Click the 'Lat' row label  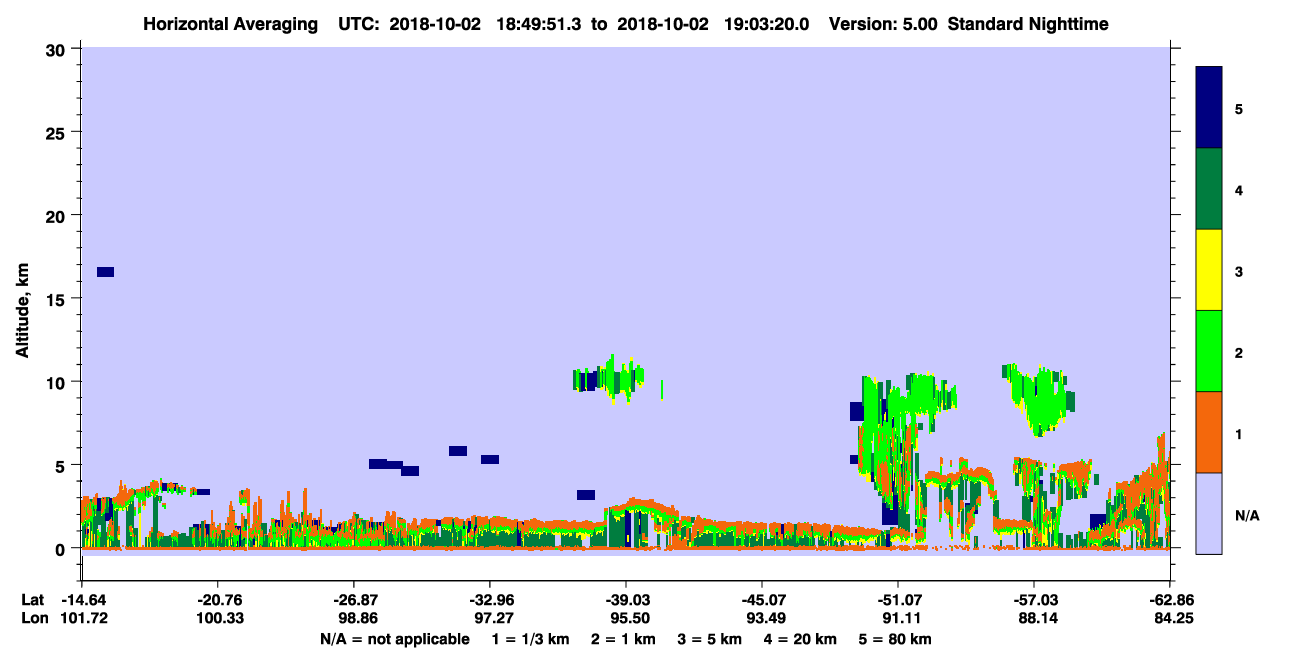[x=32, y=600]
